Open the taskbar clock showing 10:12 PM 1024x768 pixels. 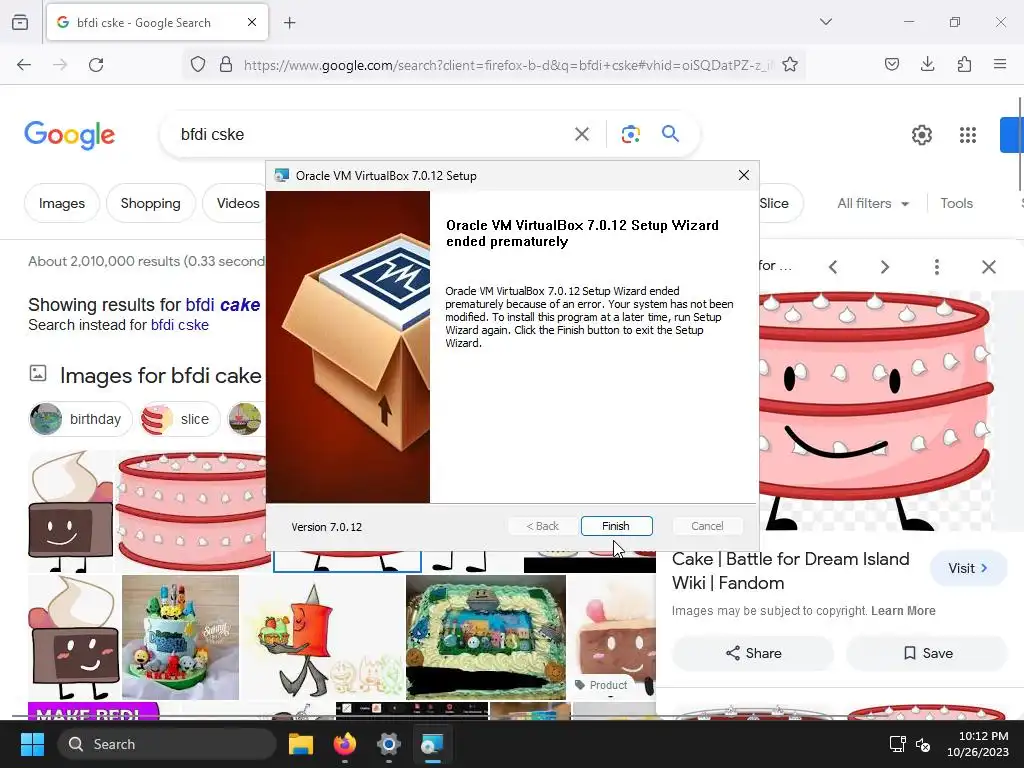click(x=978, y=744)
